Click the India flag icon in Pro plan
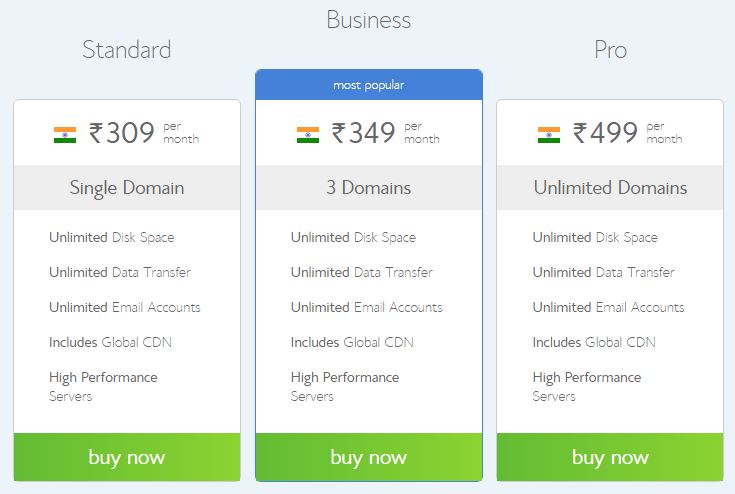 (549, 135)
